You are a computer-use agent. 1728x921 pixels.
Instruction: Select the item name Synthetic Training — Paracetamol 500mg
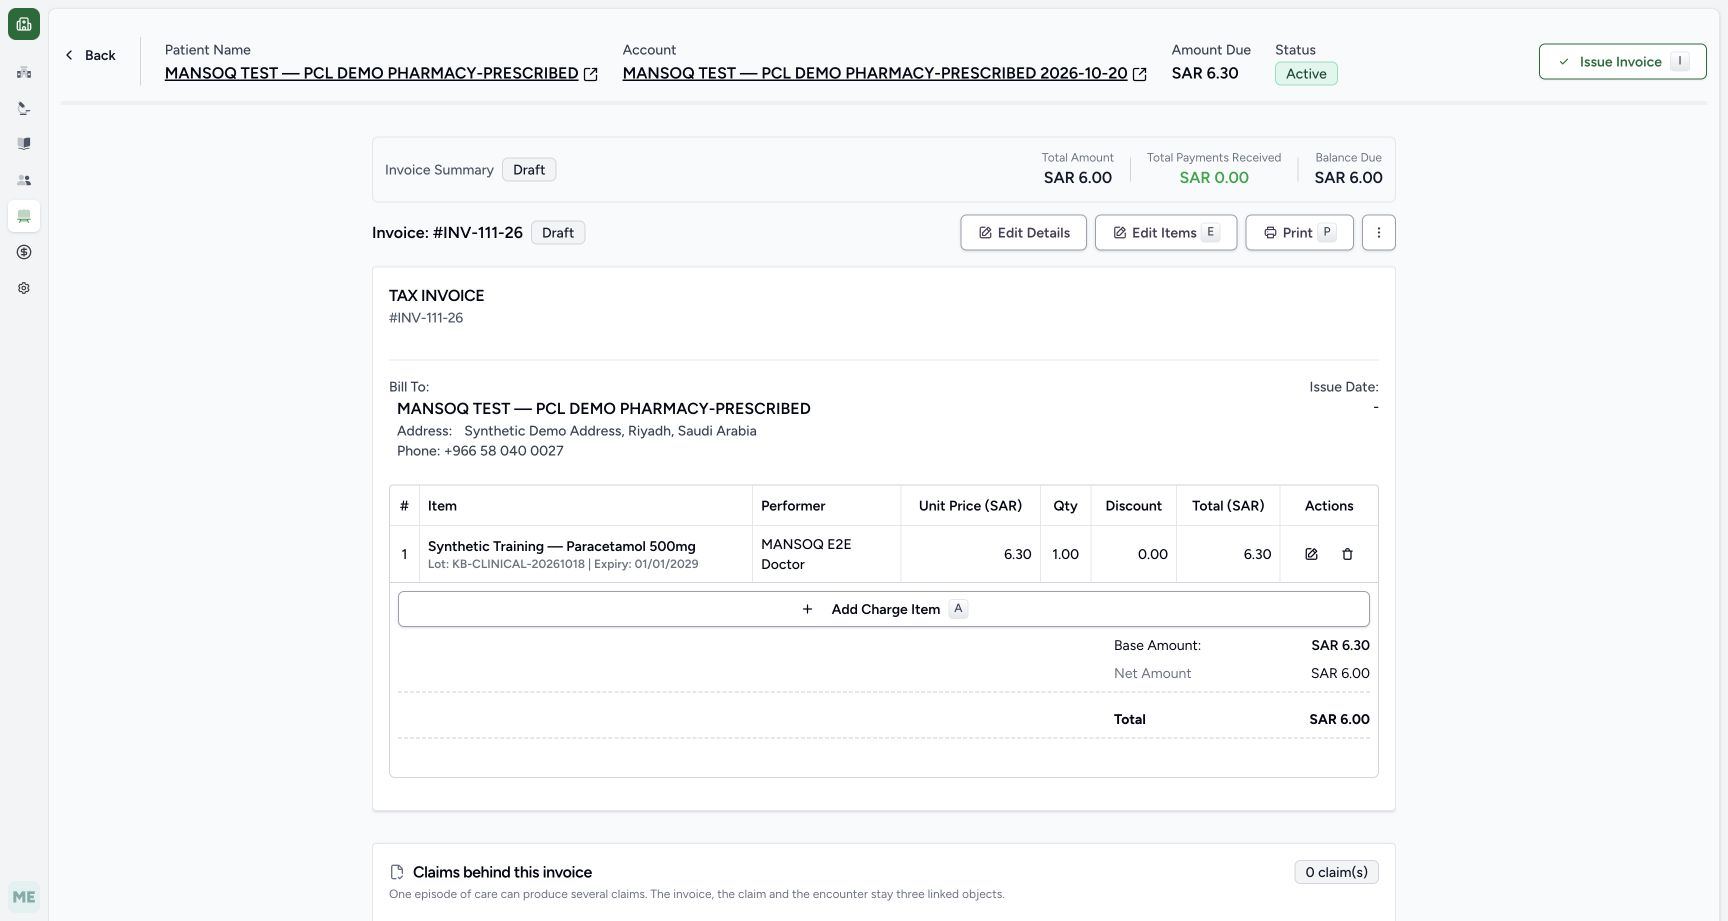coord(561,546)
